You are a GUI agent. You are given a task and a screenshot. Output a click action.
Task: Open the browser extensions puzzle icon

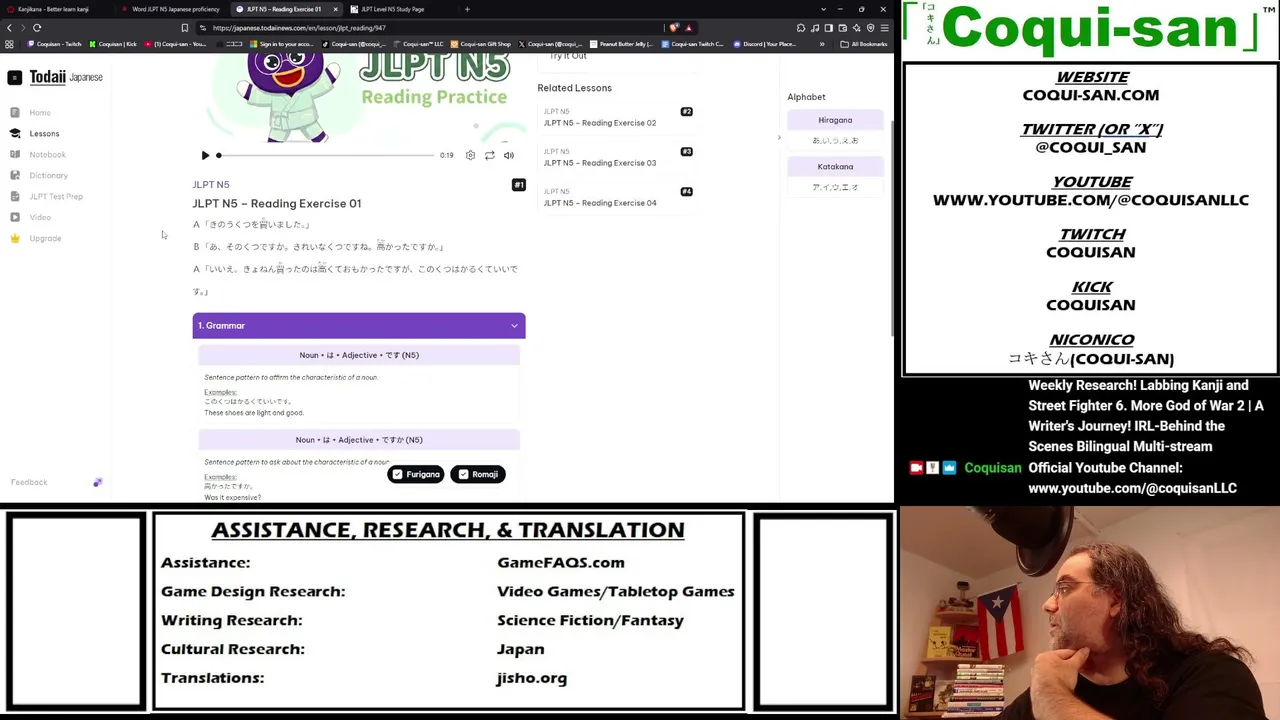coord(800,28)
